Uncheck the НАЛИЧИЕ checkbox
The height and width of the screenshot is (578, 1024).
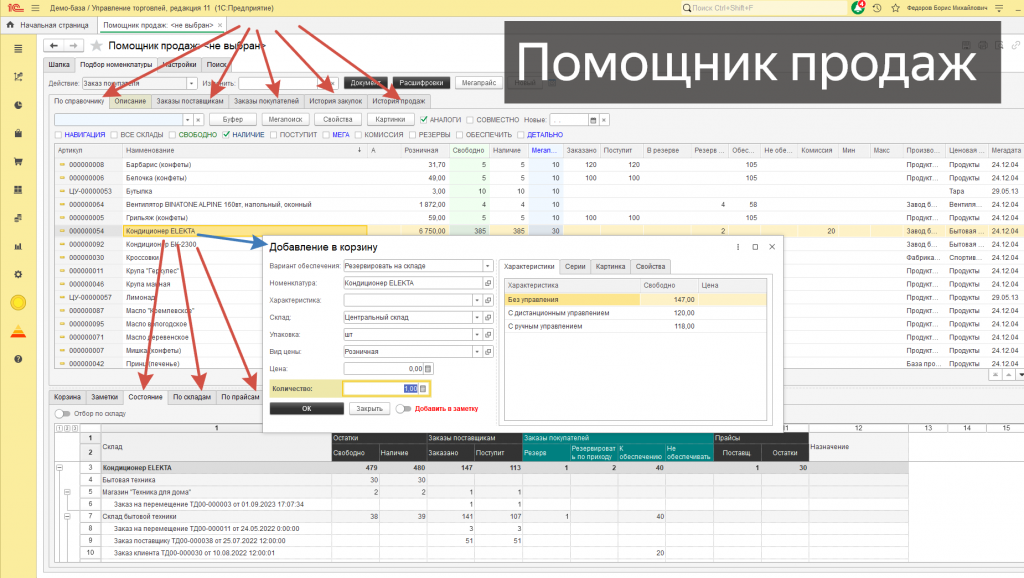coord(226,135)
